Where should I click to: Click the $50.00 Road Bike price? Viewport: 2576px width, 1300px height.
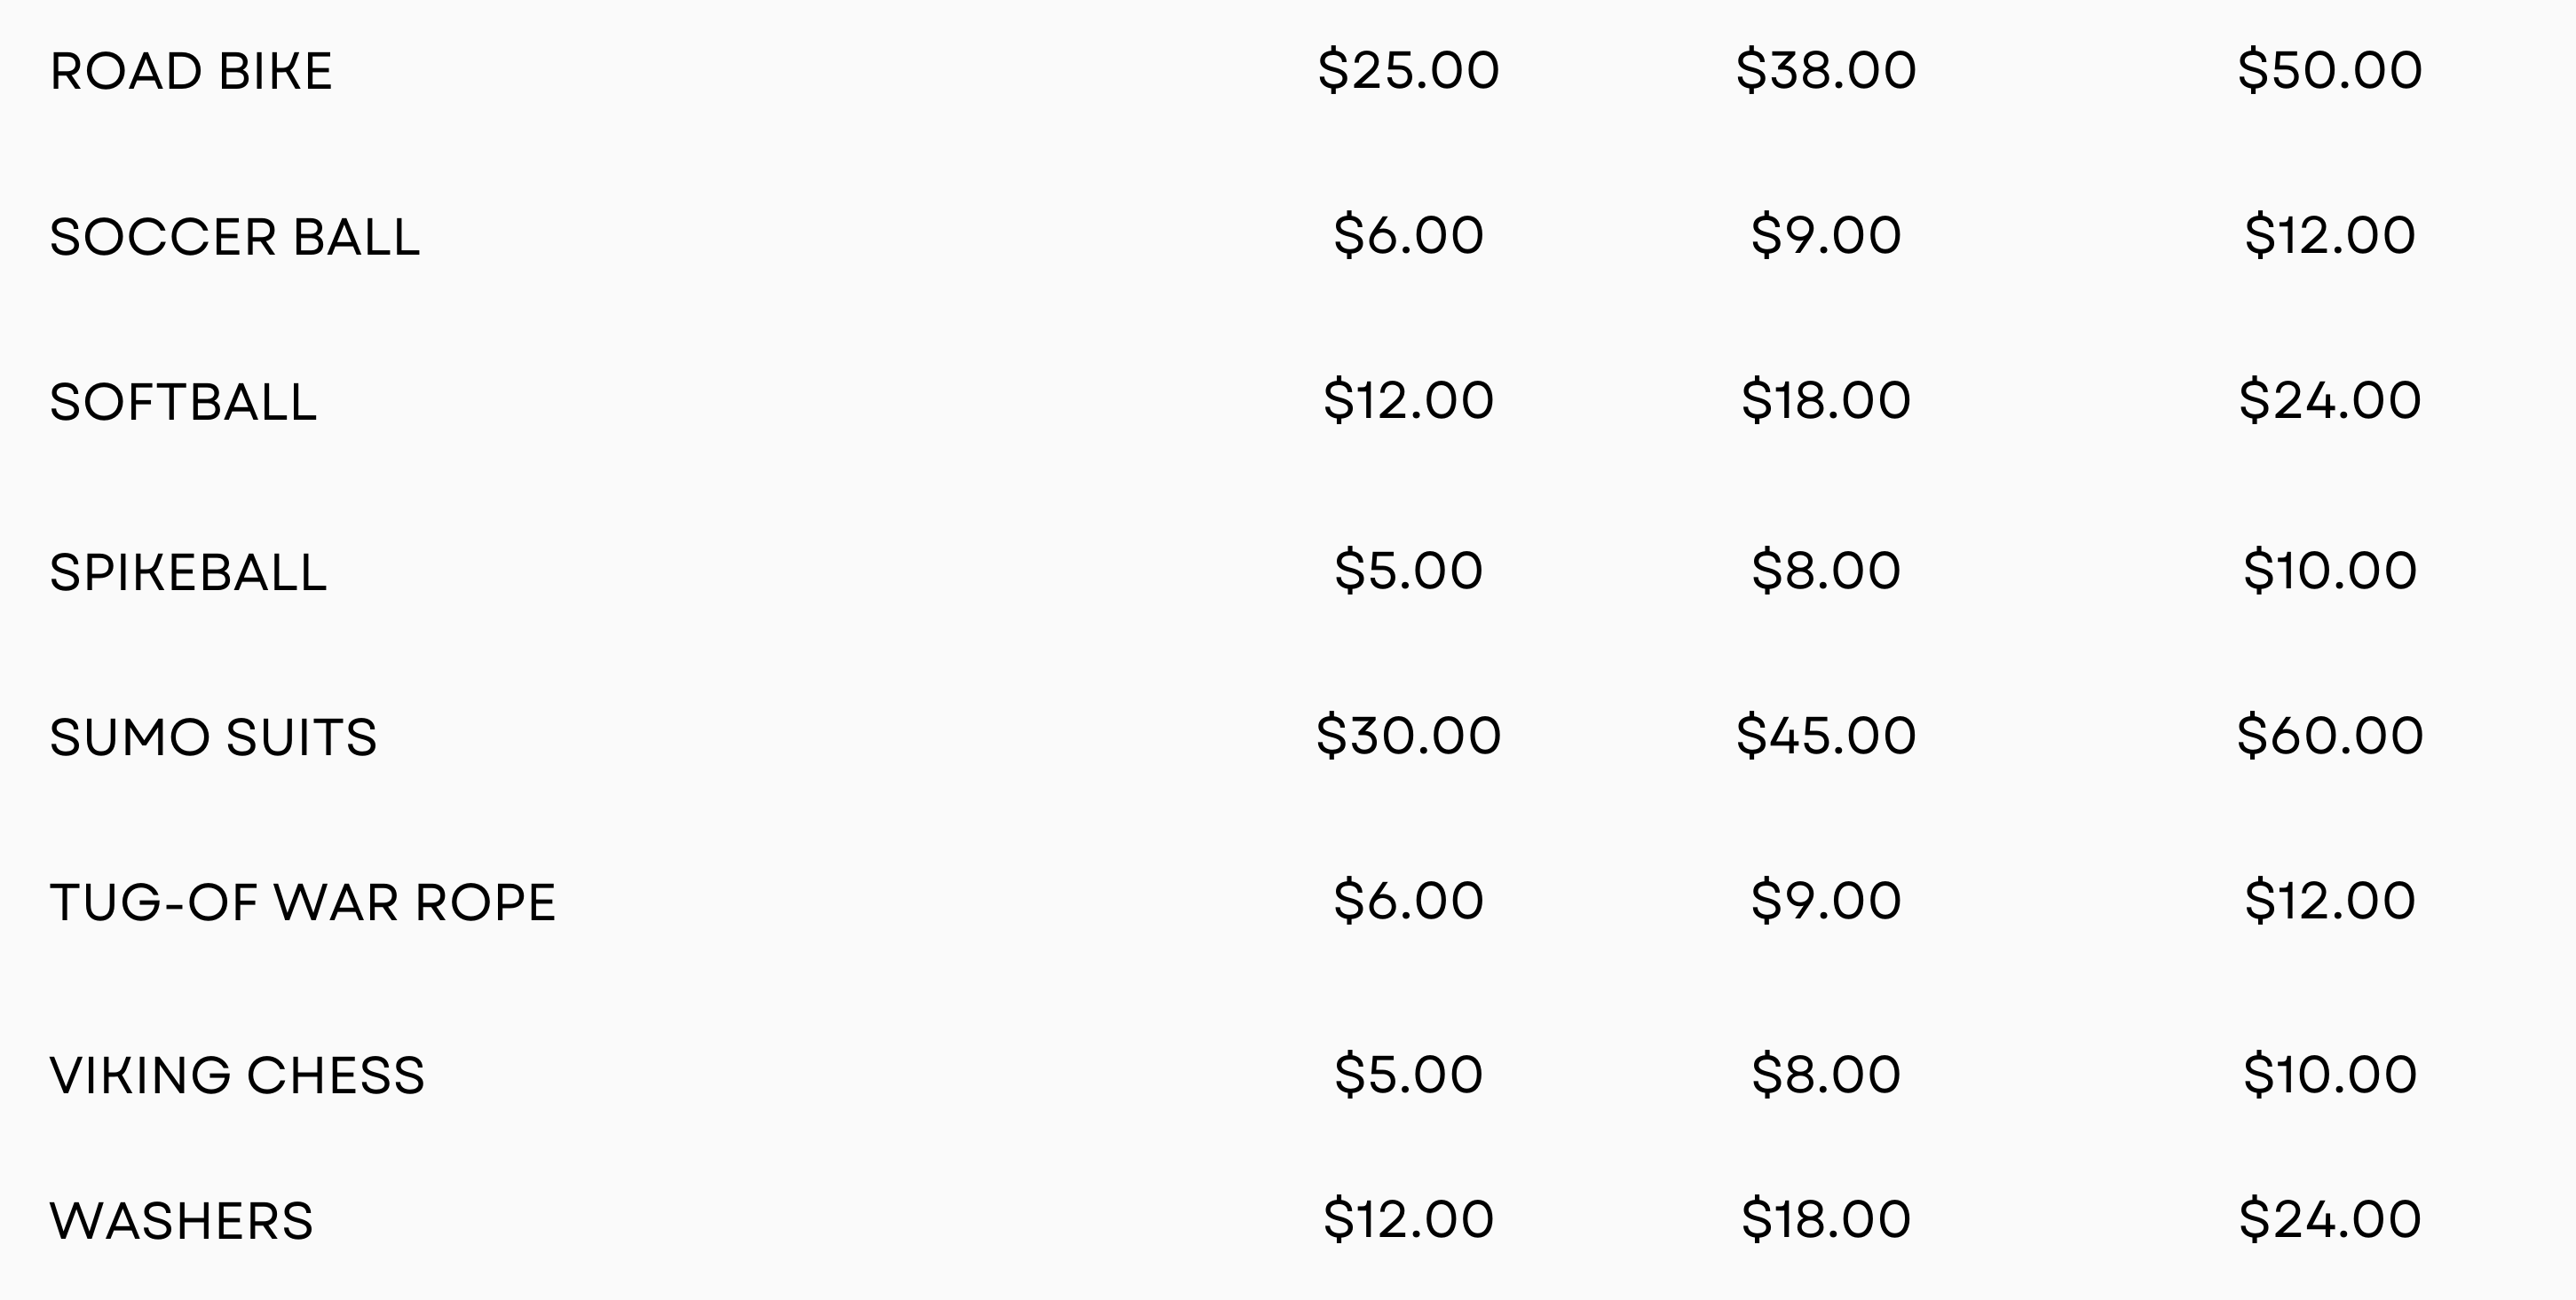2329,70
